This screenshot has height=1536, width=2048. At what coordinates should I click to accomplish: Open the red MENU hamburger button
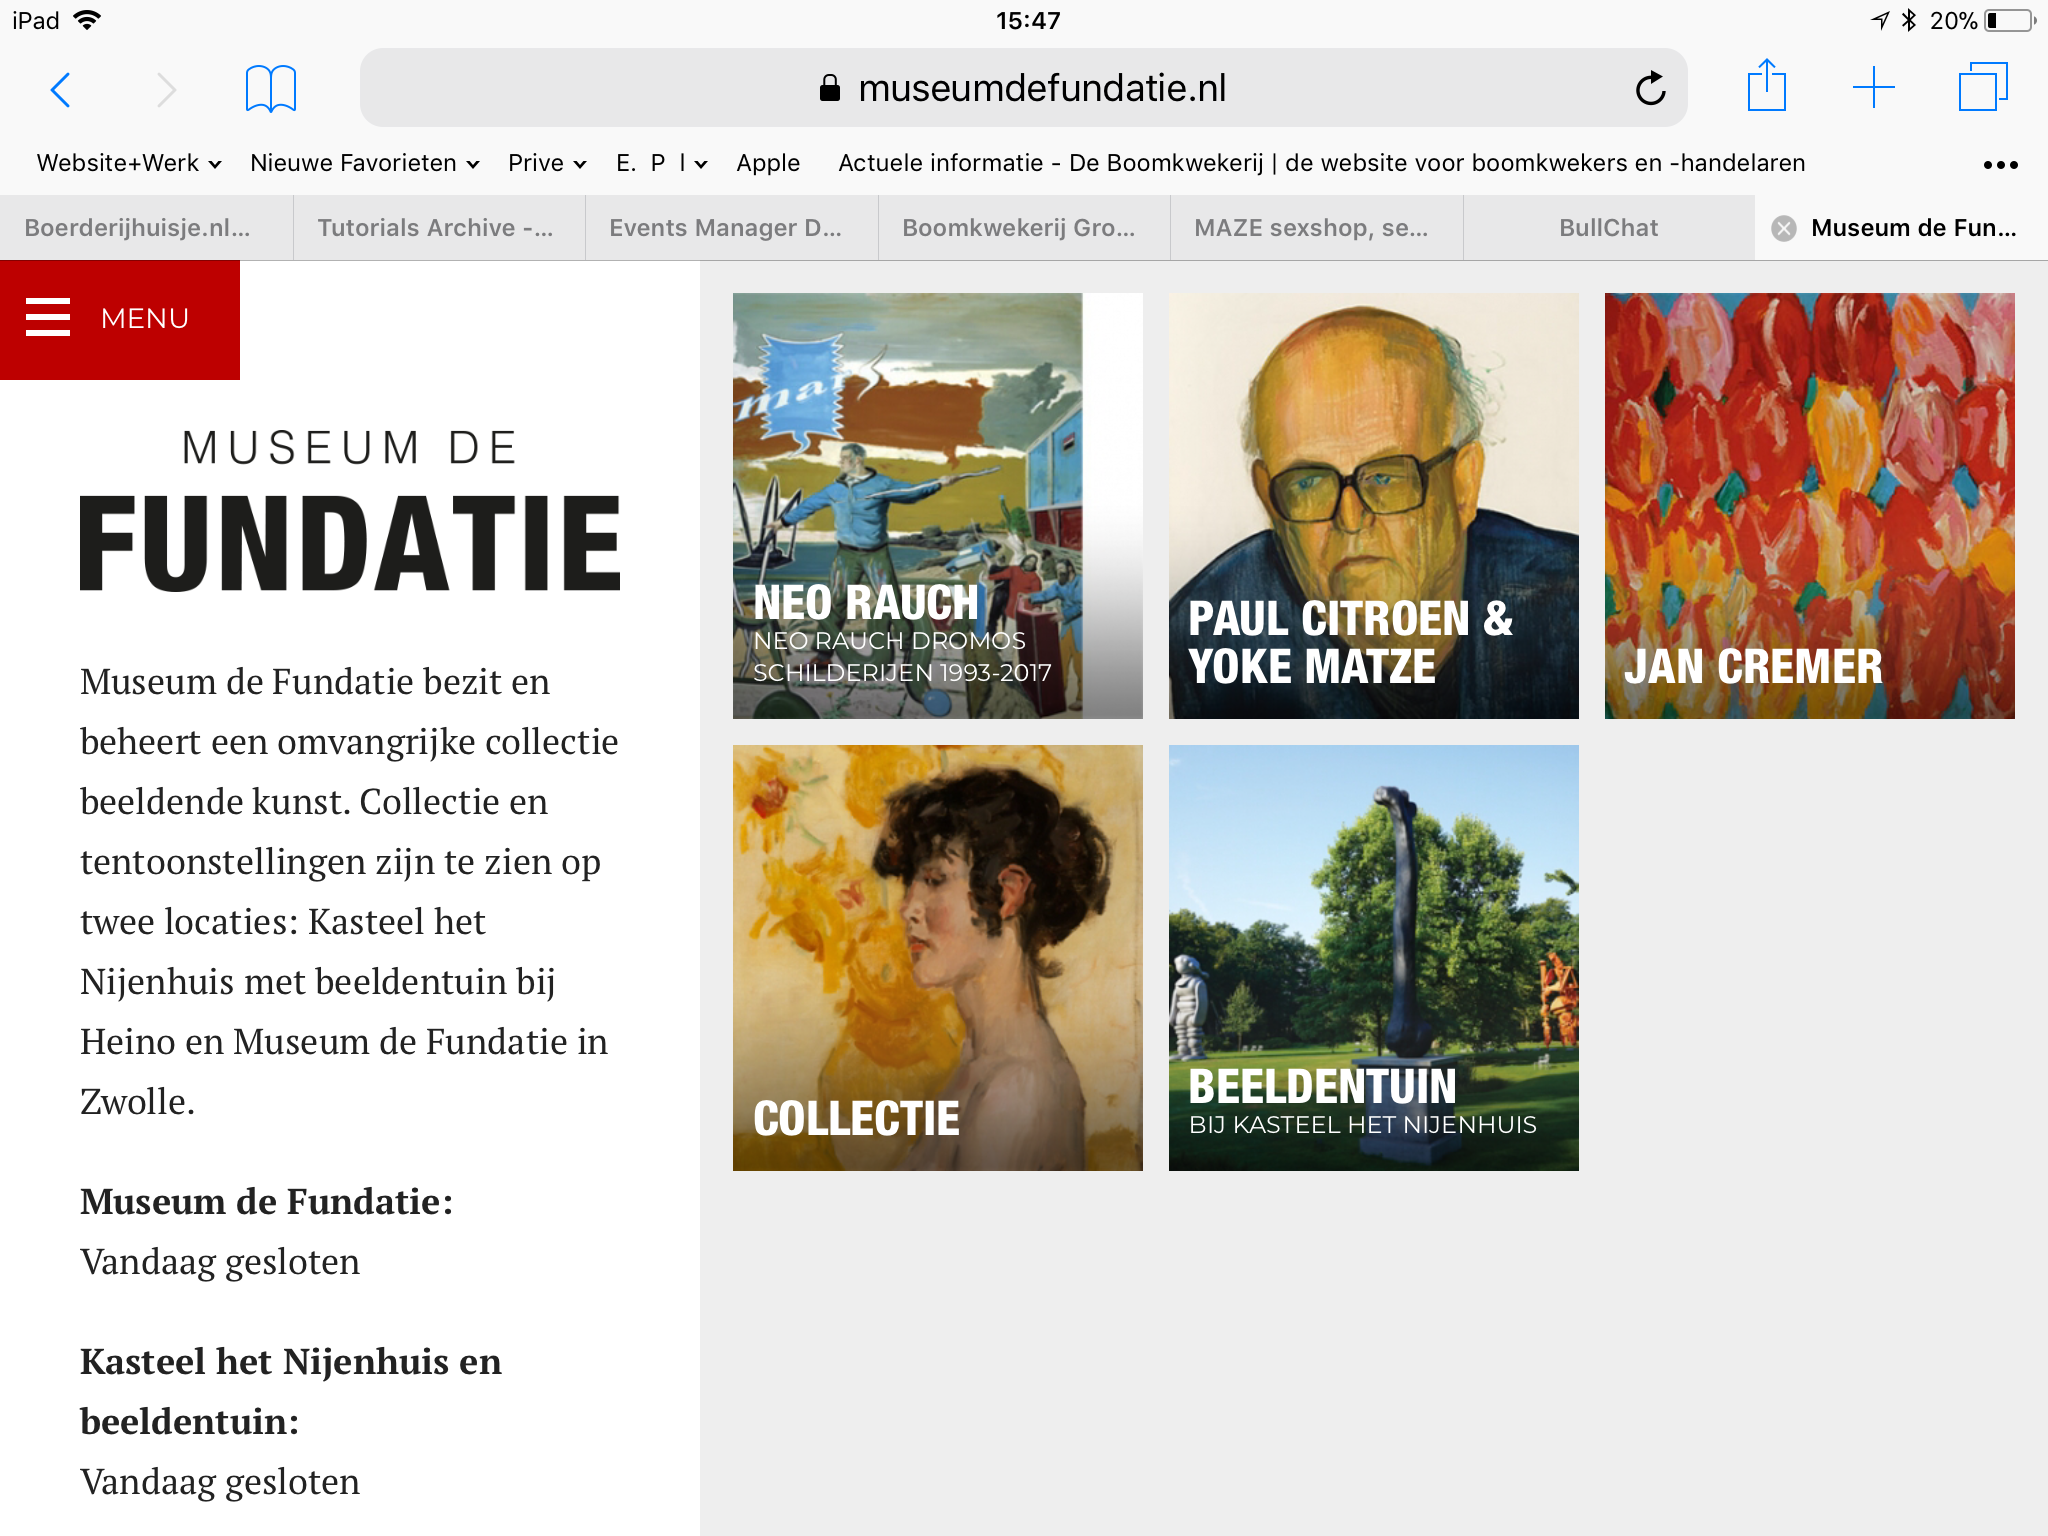click(x=120, y=319)
